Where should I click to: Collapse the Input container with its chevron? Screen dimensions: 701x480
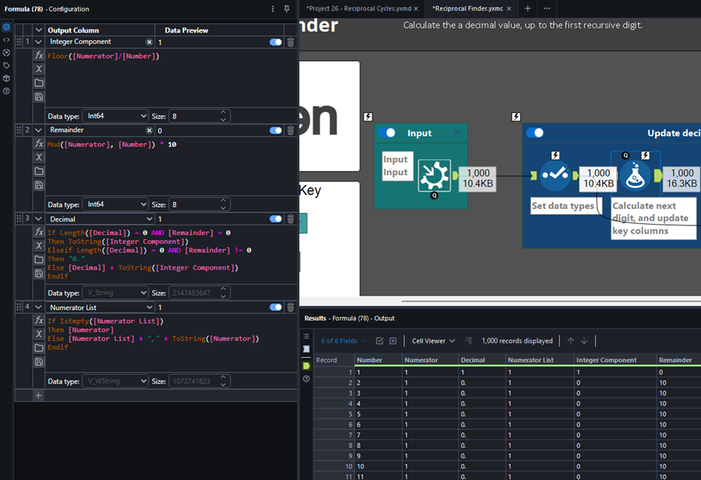coord(457,133)
